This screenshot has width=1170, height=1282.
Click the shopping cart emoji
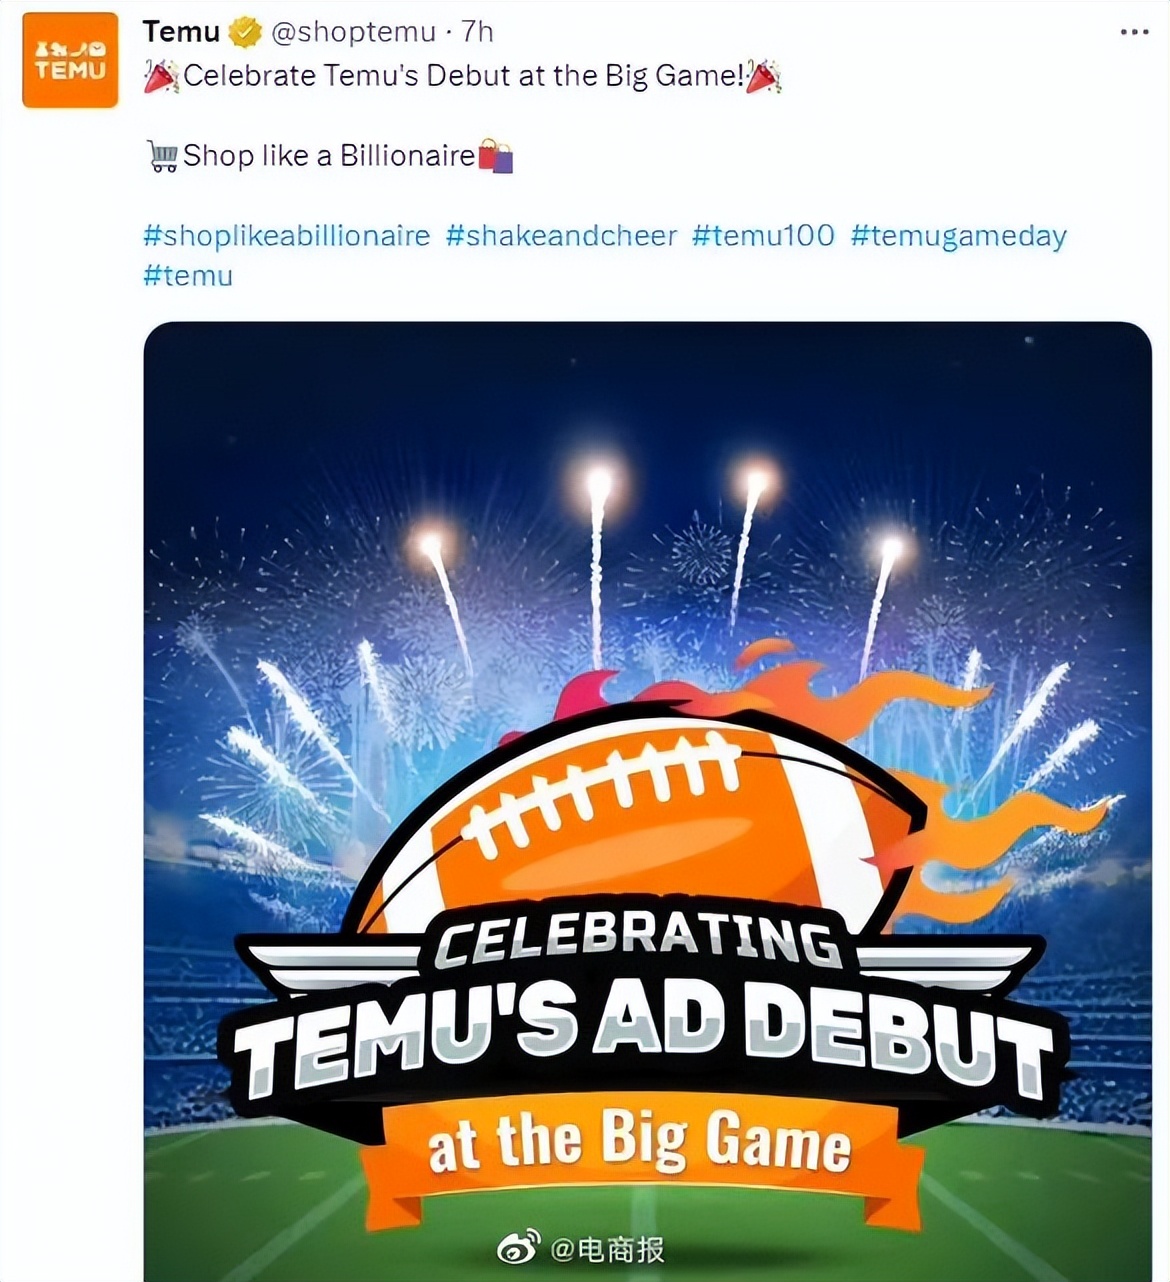(162, 156)
